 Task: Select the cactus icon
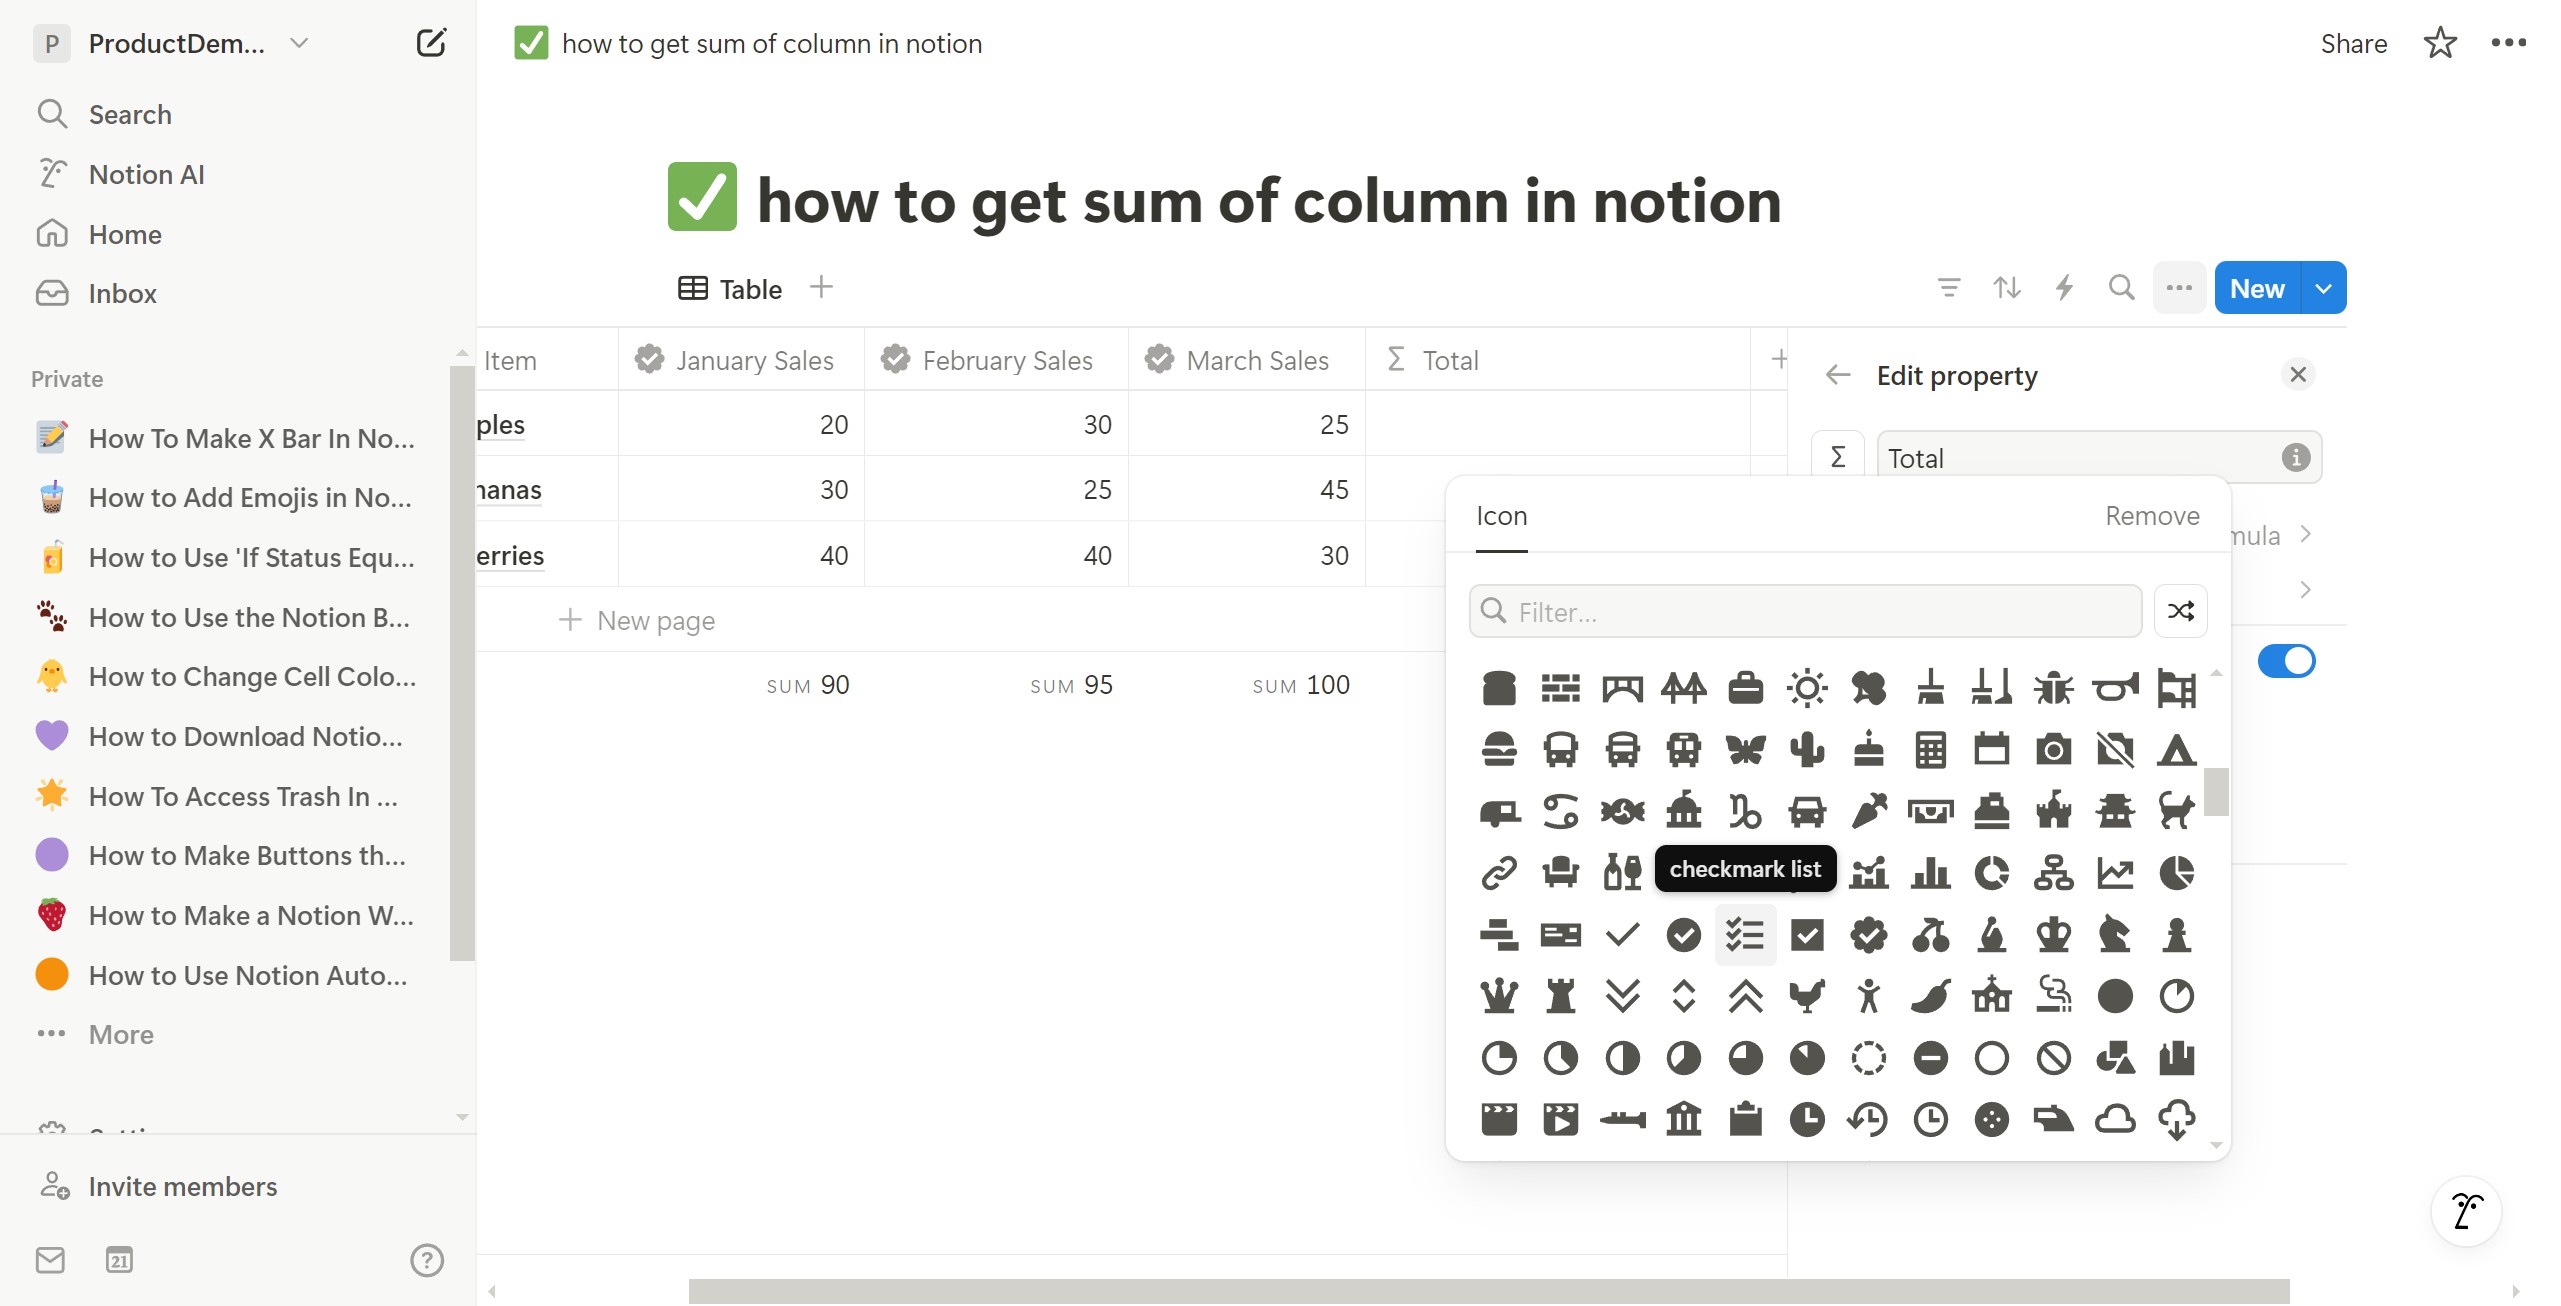[x=1807, y=749]
